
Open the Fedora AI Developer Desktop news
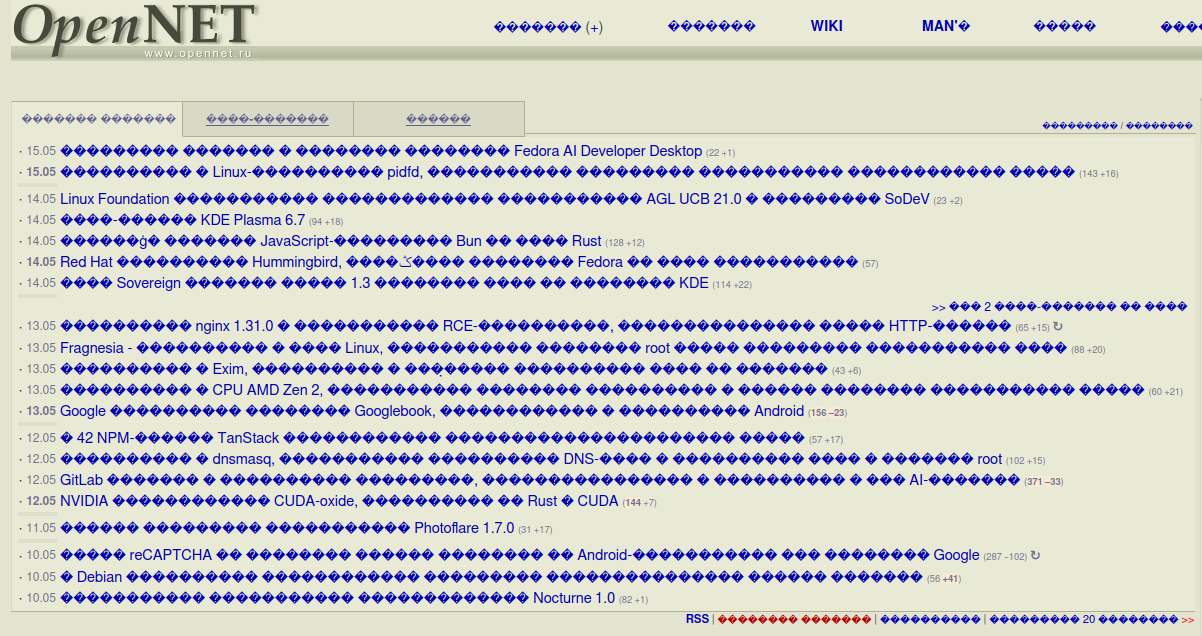[381, 151]
